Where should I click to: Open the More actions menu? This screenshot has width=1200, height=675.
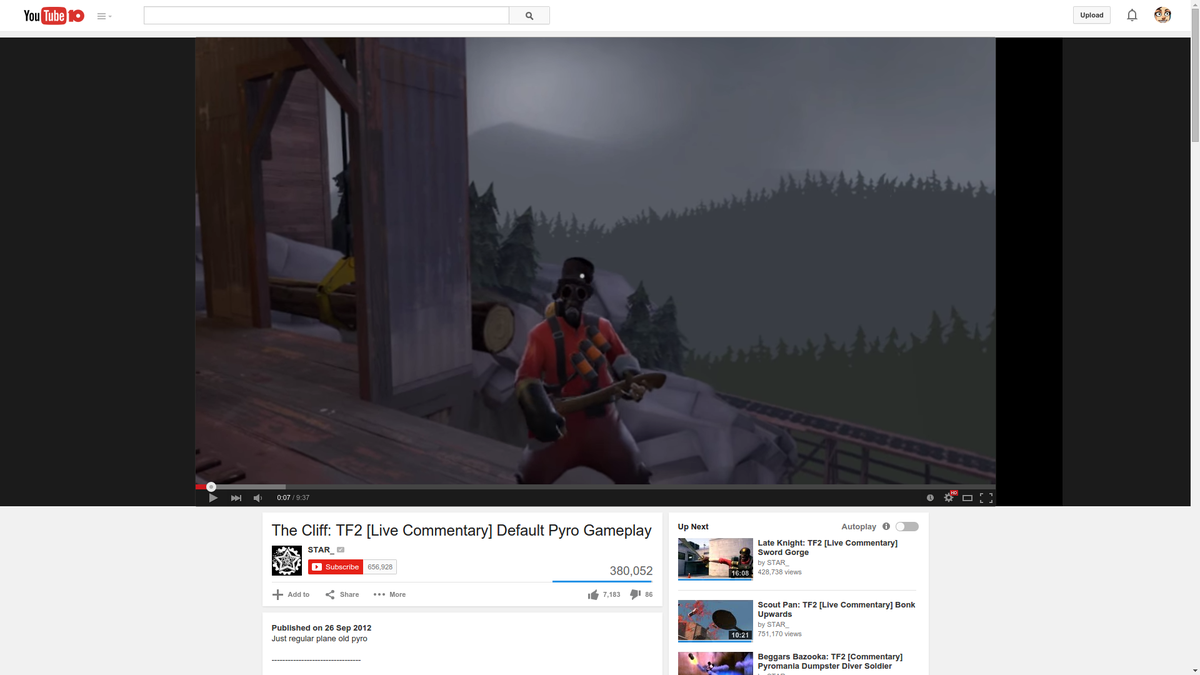(390, 594)
